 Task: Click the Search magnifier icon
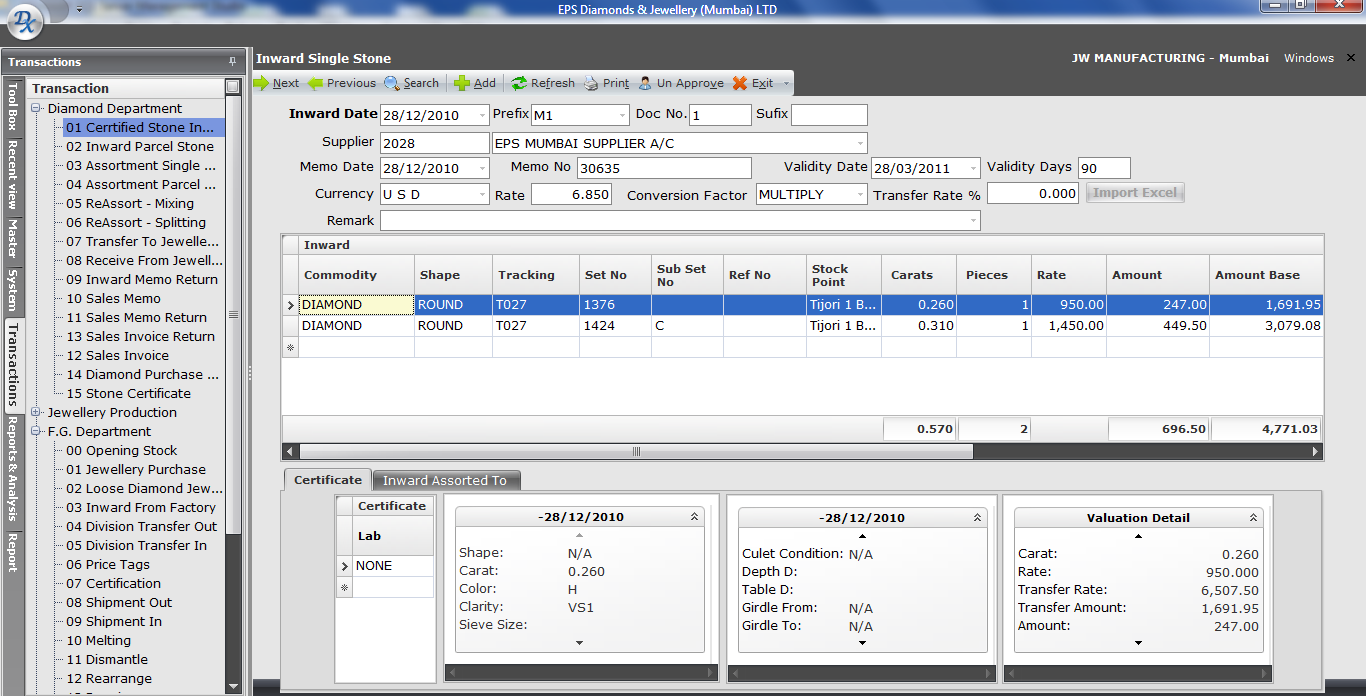392,83
